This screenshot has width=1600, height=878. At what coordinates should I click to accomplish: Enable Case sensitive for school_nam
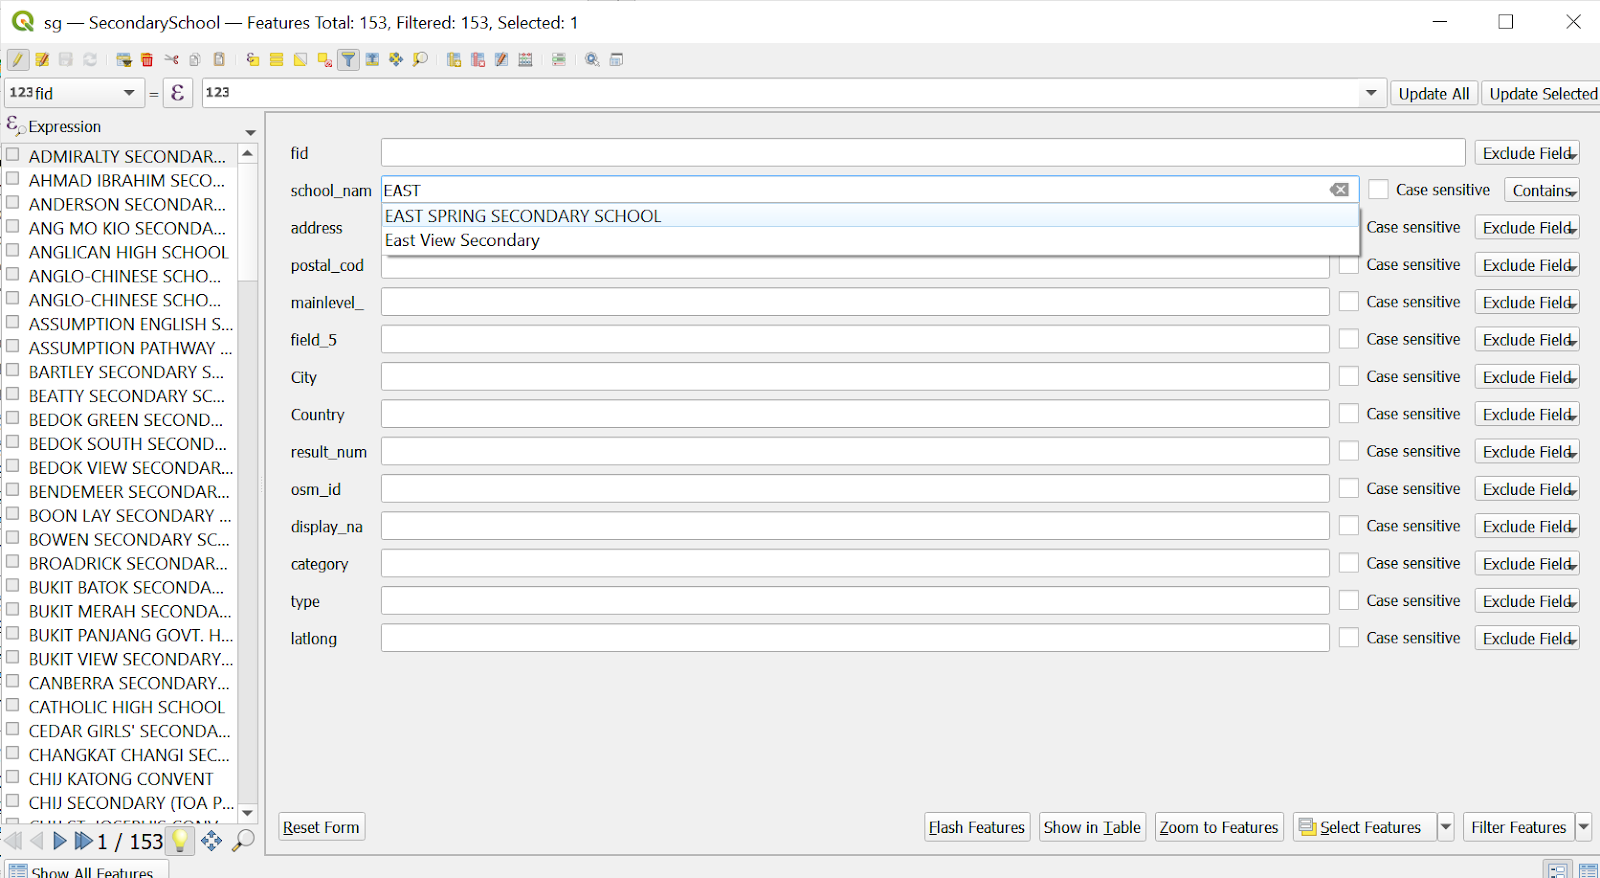pyautogui.click(x=1379, y=190)
